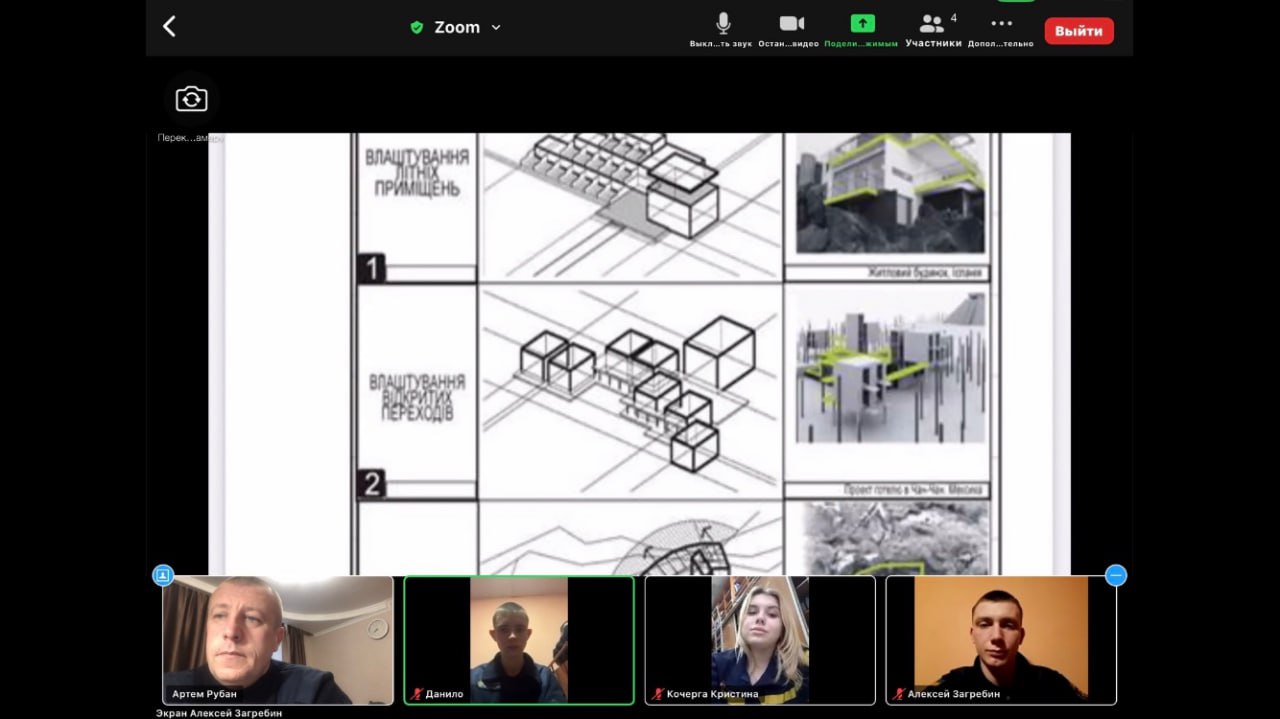Click the "ВЛАШТУВАННЯ ВІДКРИТИХ ПЕРЕХОДІВ" heading
Screen dimensions: 1280x719
(417, 397)
